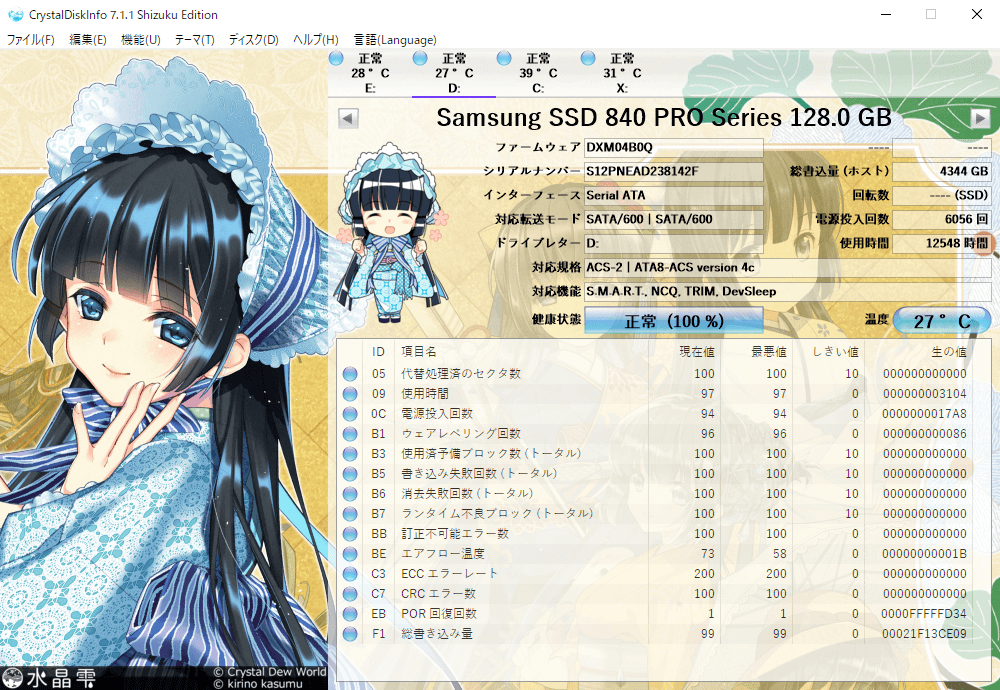Click status orb for attribute 0C
Screen dimensions: 1000x690
tap(350, 414)
